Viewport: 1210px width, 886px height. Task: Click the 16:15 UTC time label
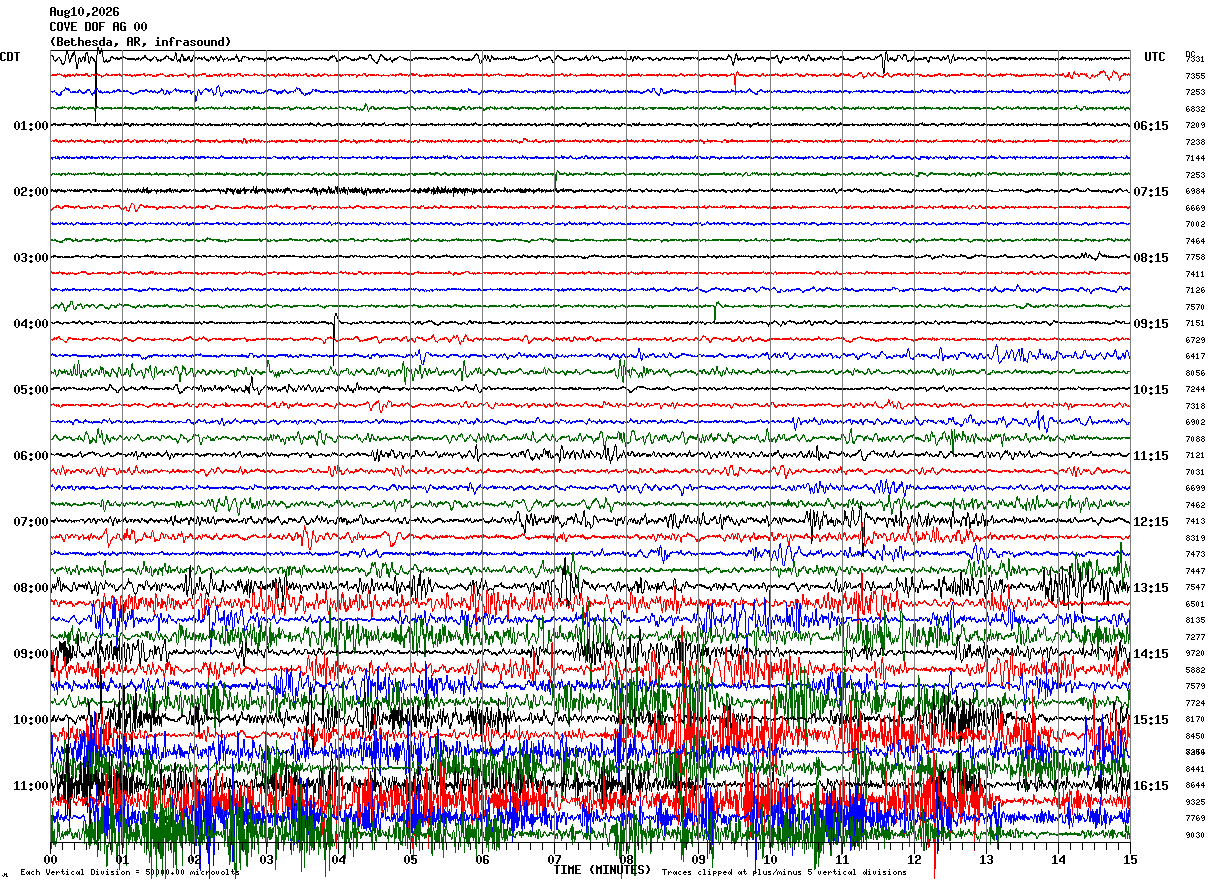(1151, 786)
